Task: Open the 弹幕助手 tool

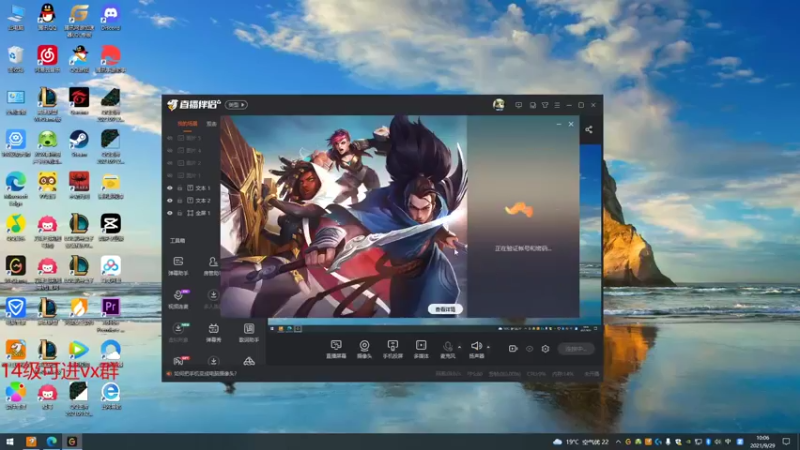Action: click(178, 265)
